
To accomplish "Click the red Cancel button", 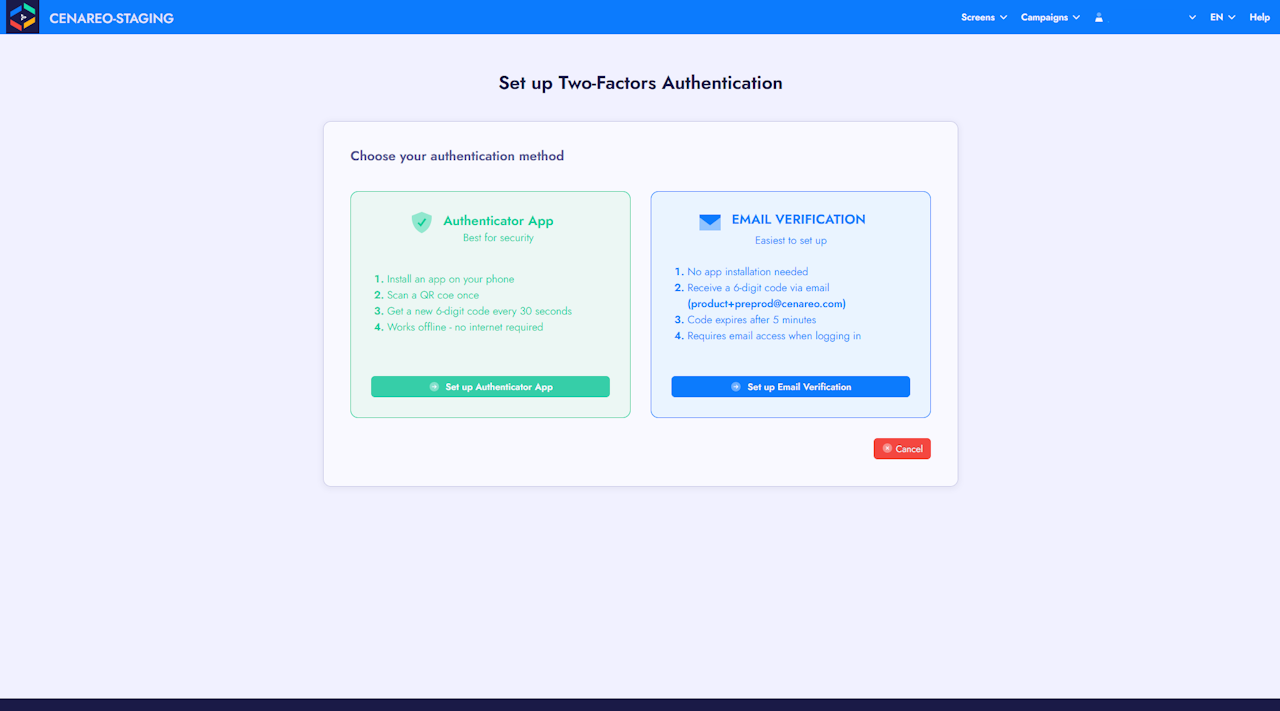I will (x=902, y=449).
